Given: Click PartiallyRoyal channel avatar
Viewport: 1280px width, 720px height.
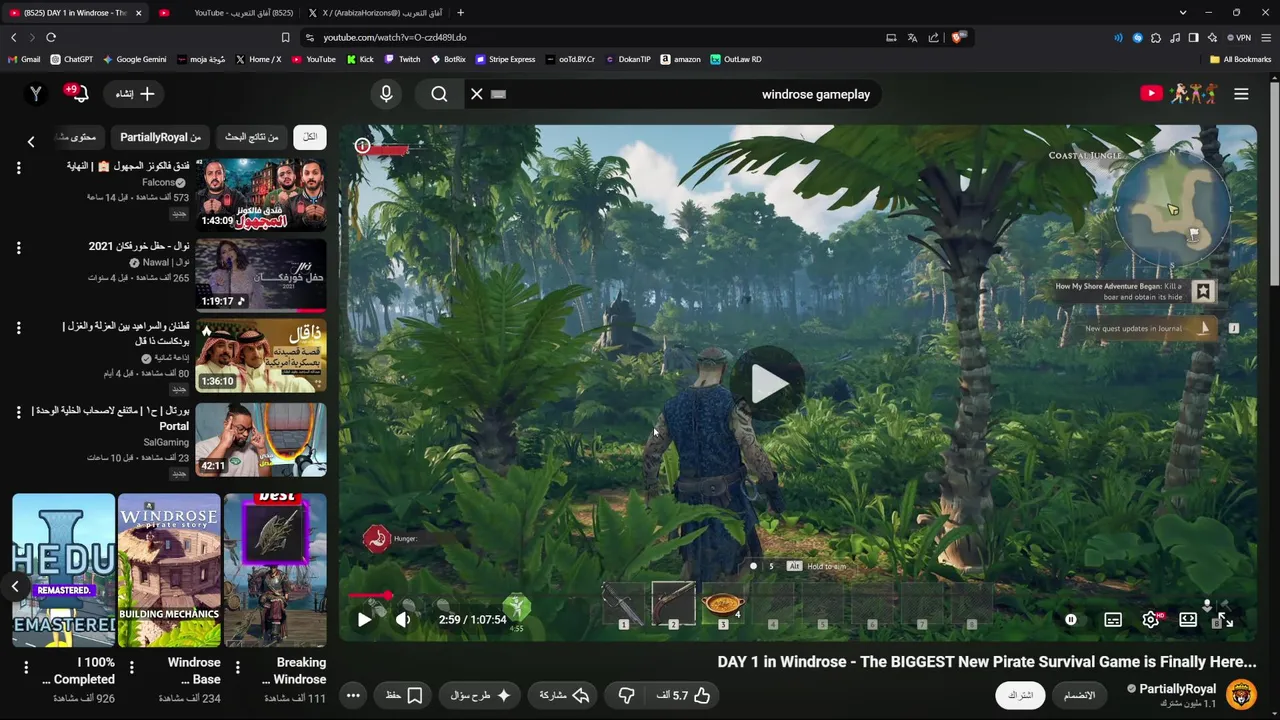Looking at the screenshot, I should tap(1241, 695).
